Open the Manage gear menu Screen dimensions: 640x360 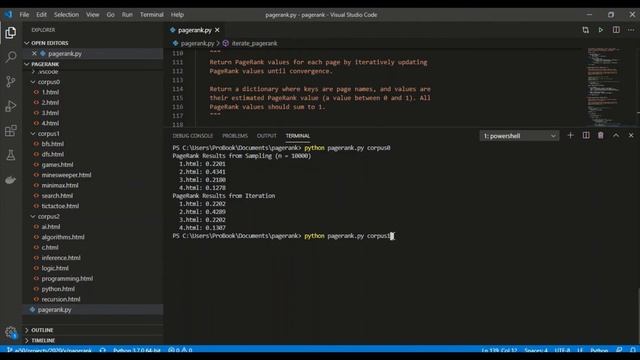pyautogui.click(x=11, y=332)
